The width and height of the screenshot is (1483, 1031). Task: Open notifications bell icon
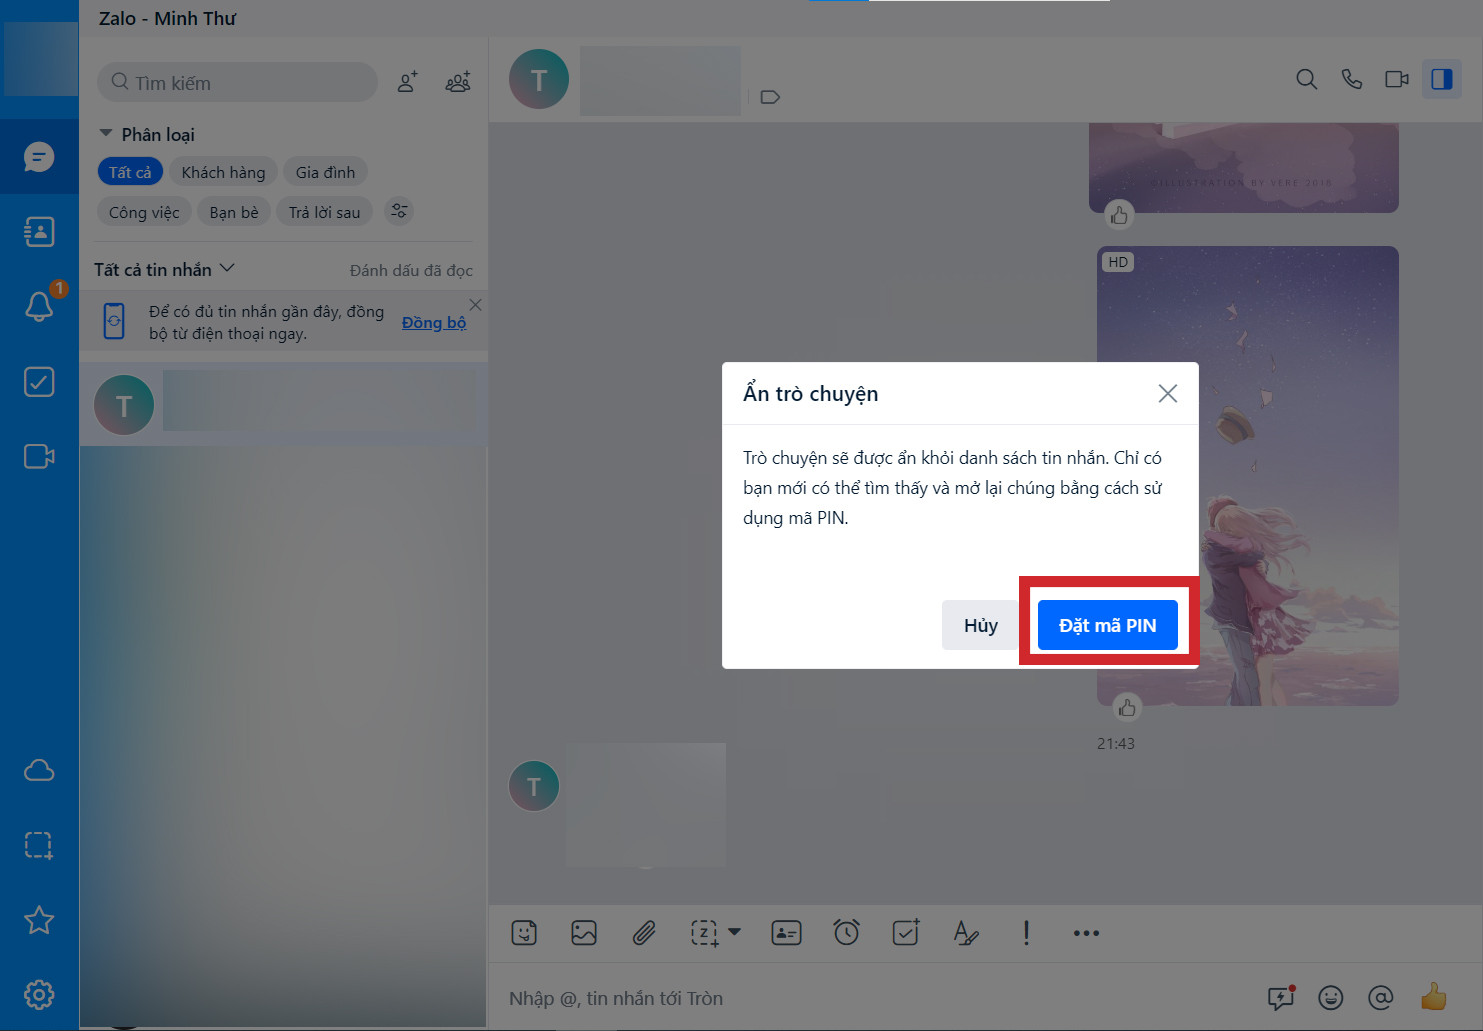coord(39,306)
